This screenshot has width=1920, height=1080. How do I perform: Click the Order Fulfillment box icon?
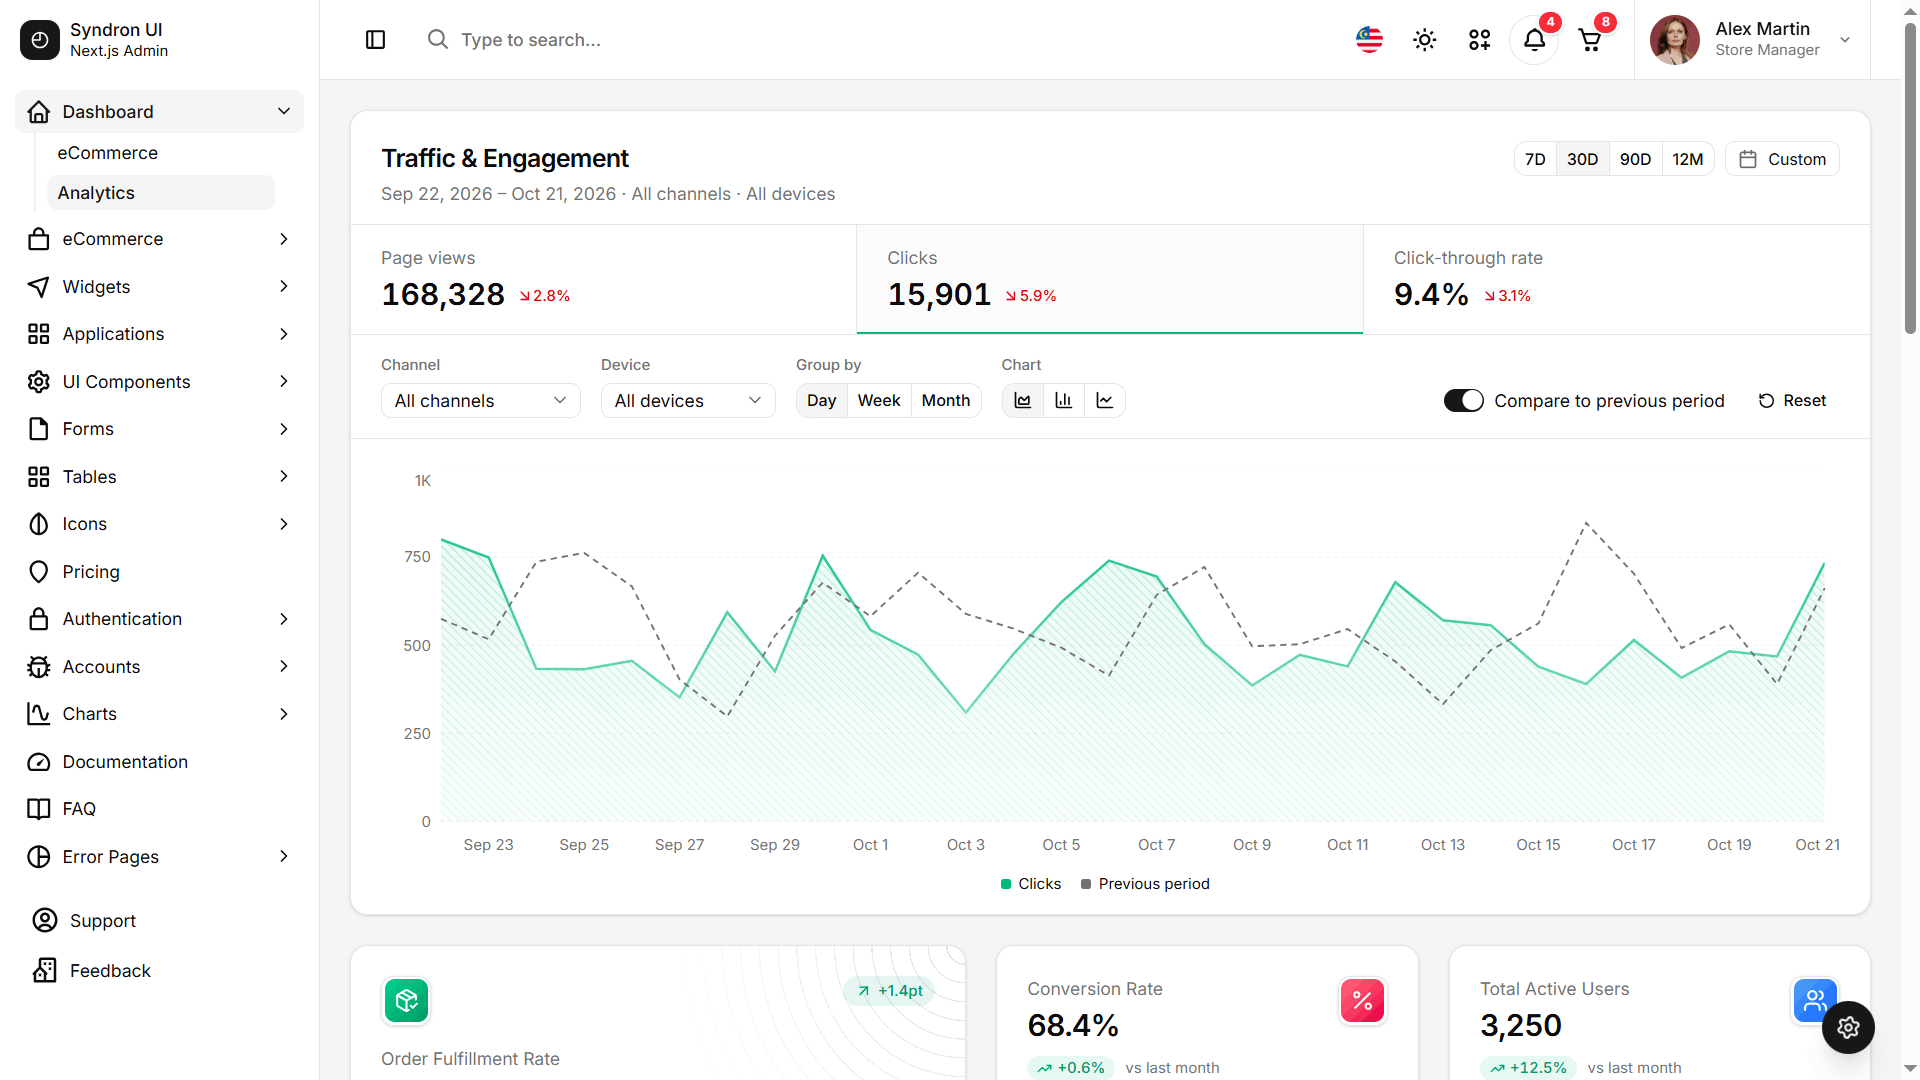click(x=406, y=1000)
